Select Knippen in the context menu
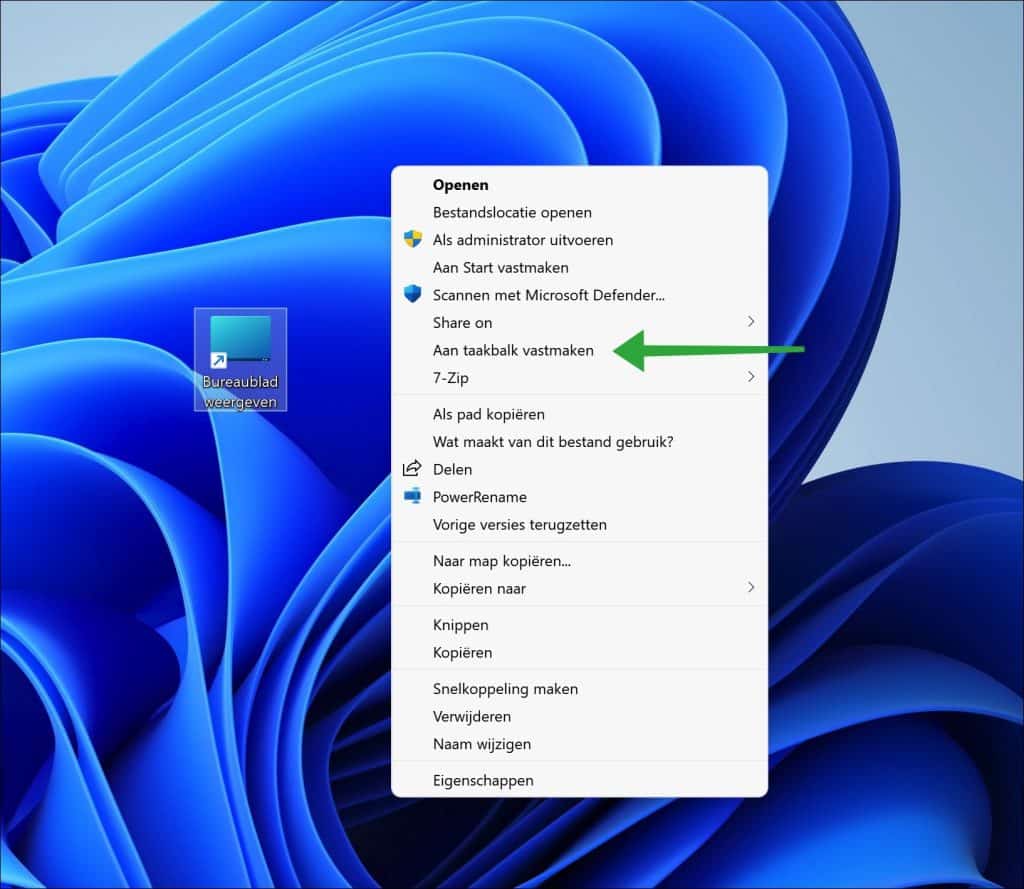Viewport: 1024px width, 889px height. click(x=460, y=625)
